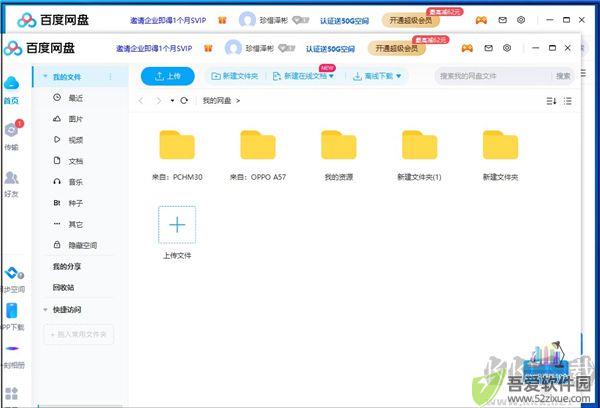The height and width of the screenshot is (408, 600).
Task: Open the apps grid icon at sidebar bottom
Action: [x=11, y=393]
